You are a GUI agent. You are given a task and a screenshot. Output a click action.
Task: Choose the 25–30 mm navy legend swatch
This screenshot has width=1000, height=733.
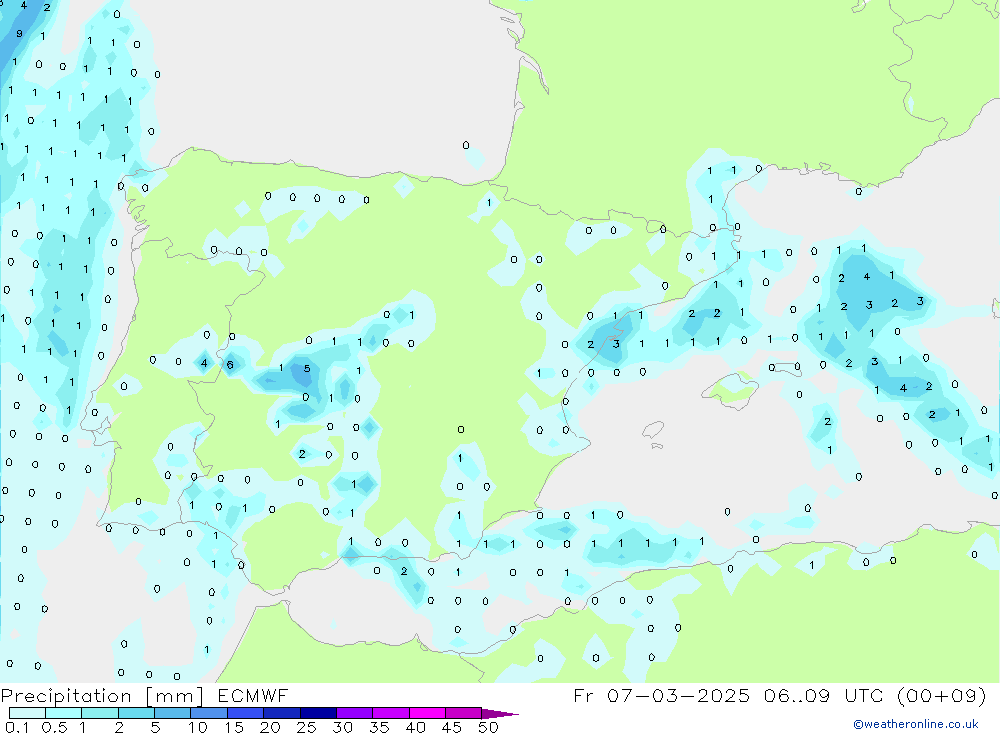[x=318, y=713]
